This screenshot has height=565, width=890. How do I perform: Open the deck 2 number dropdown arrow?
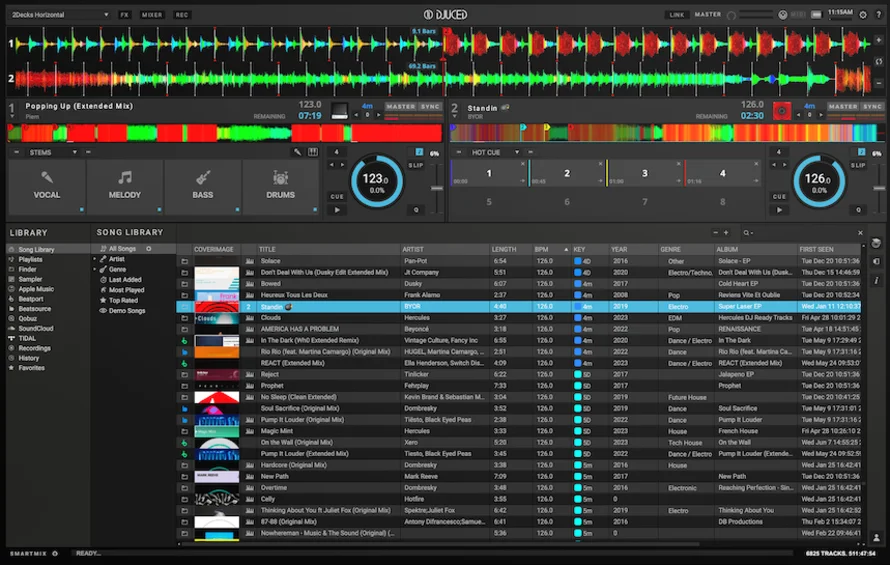coord(454,116)
